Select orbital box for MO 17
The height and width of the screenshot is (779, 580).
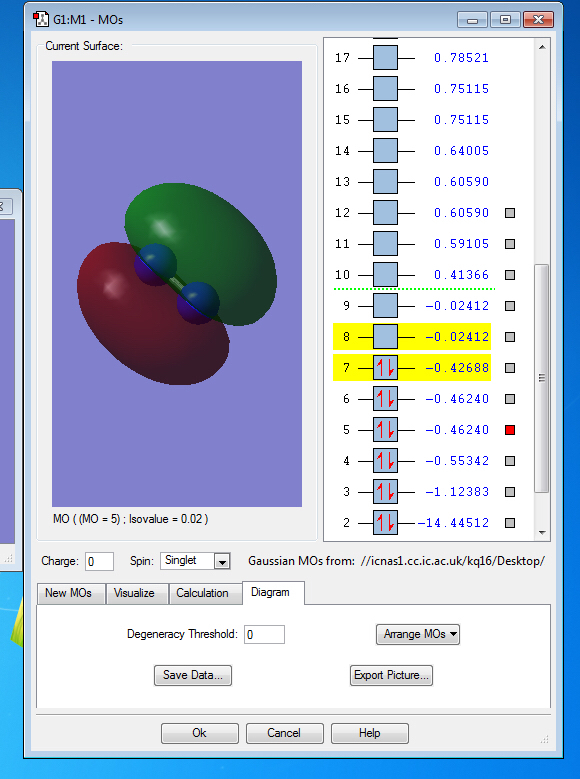pos(385,58)
